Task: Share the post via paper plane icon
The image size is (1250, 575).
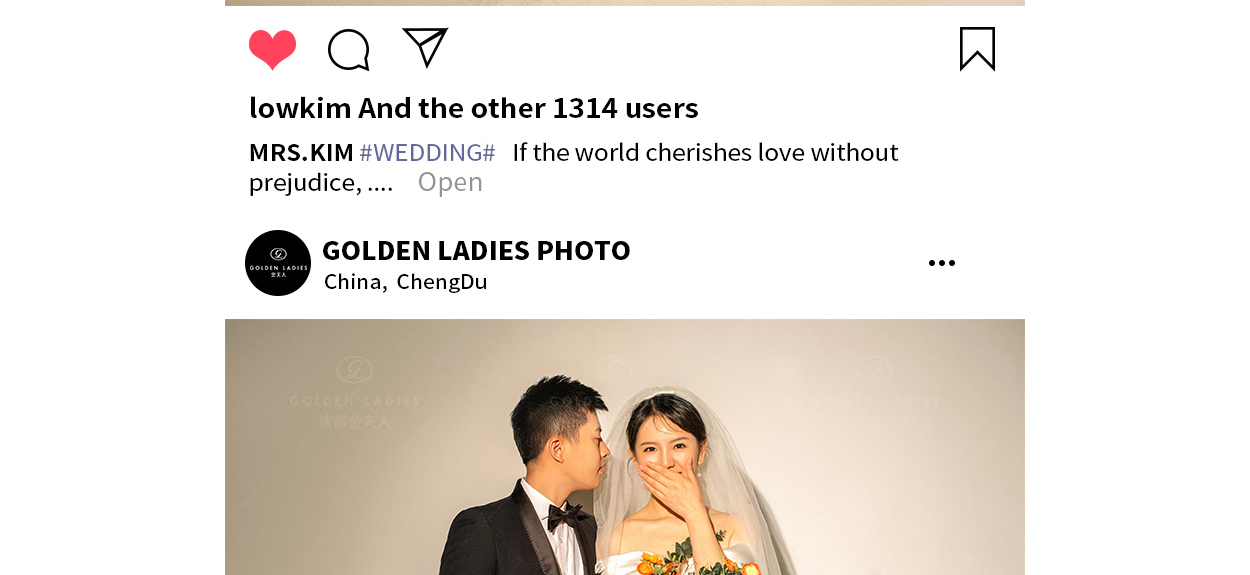Action: [x=425, y=47]
